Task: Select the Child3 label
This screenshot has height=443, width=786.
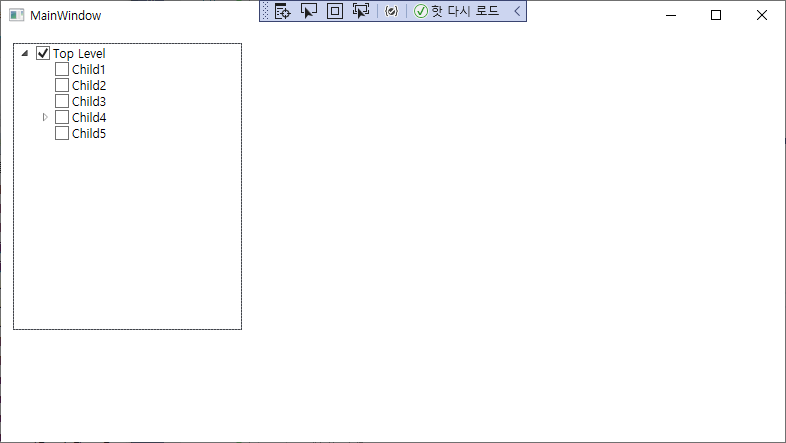Action: point(89,102)
